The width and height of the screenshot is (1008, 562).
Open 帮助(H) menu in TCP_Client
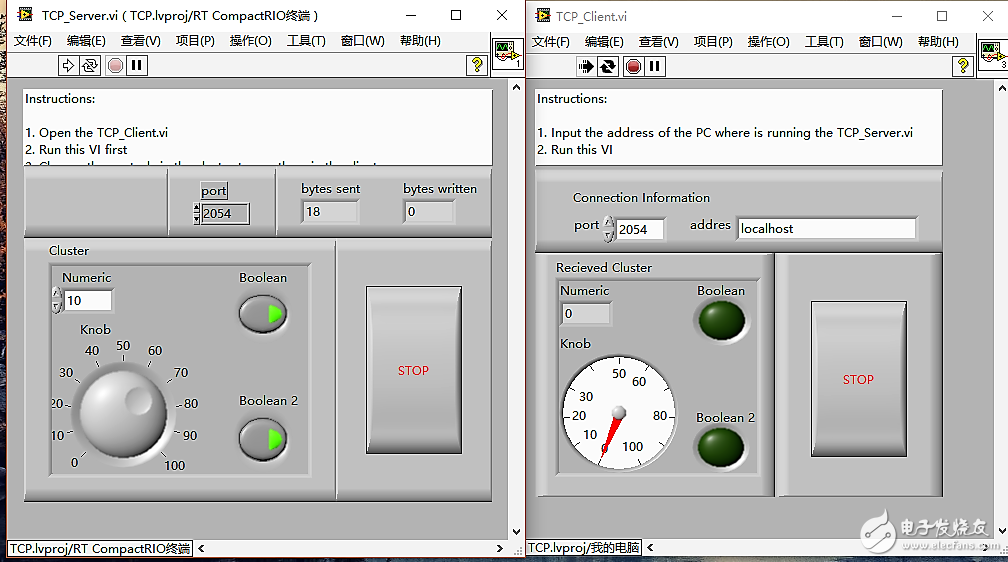point(939,42)
